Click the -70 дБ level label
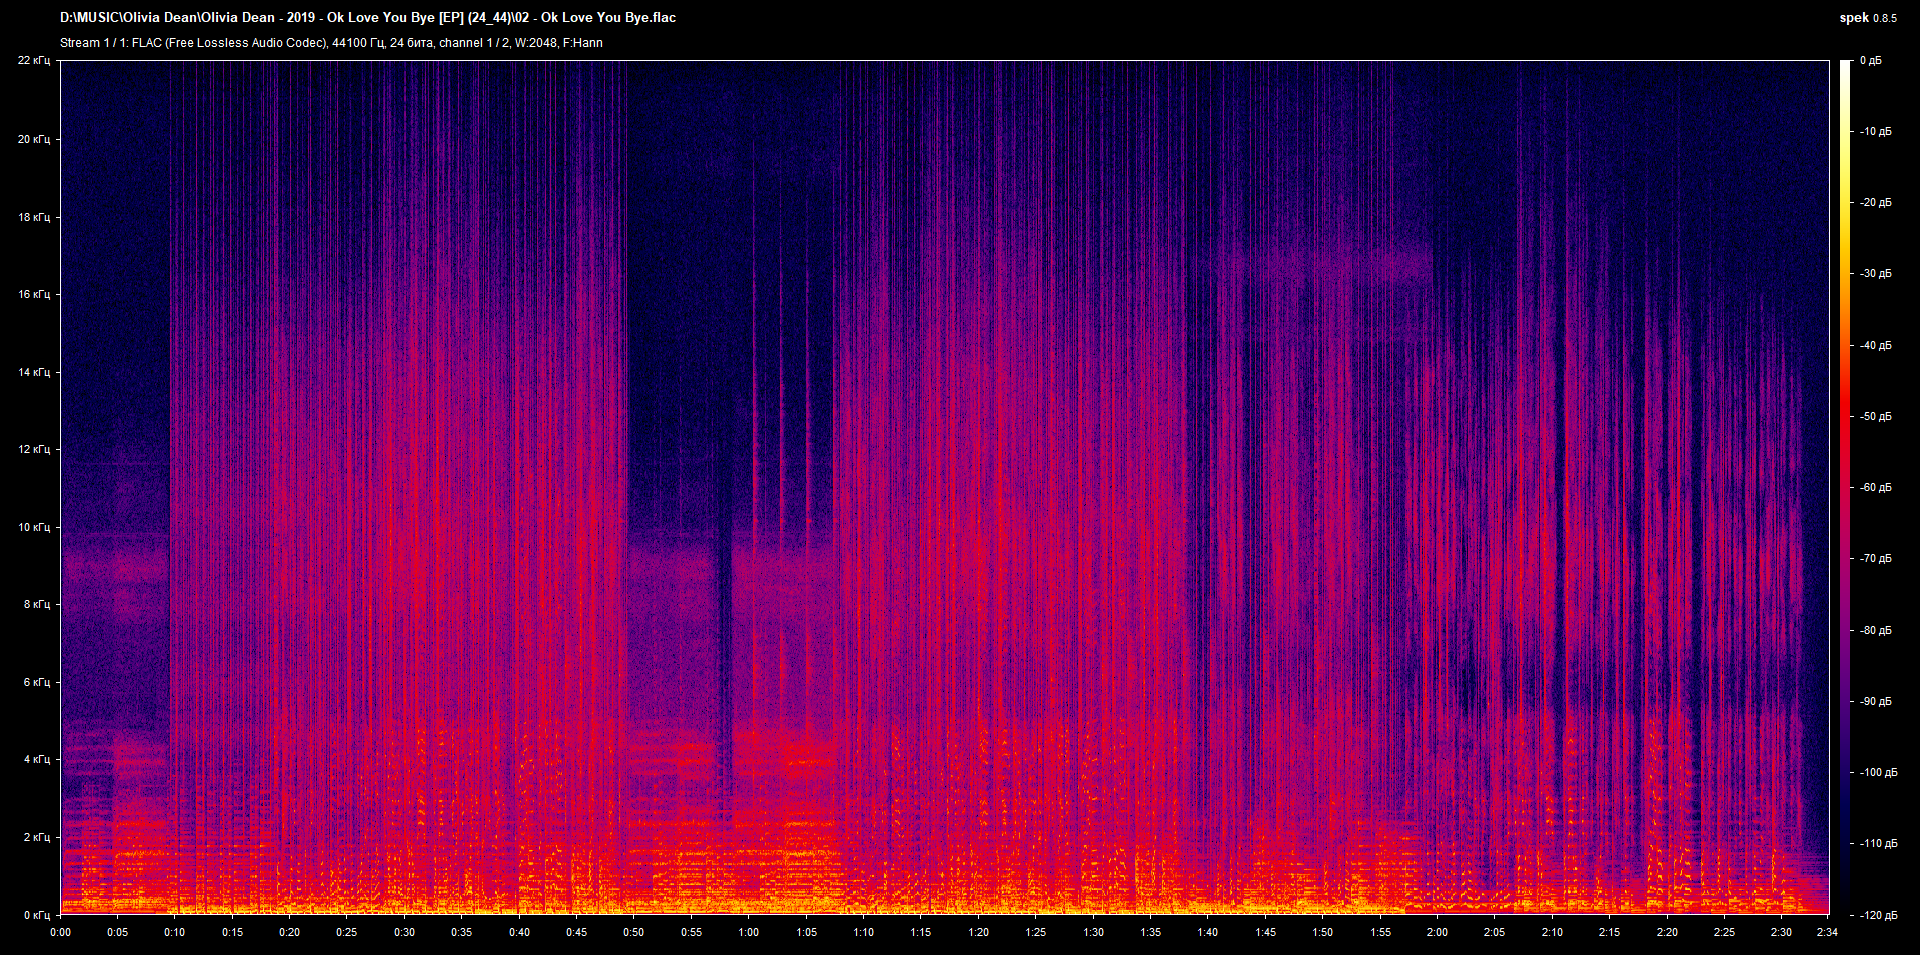 click(x=1876, y=559)
